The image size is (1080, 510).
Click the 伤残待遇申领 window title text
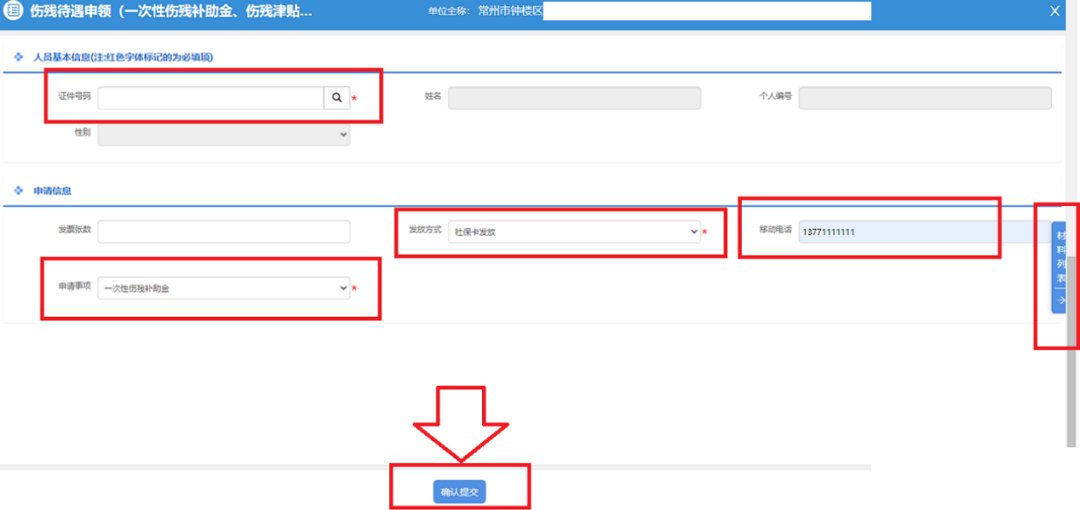[170, 12]
